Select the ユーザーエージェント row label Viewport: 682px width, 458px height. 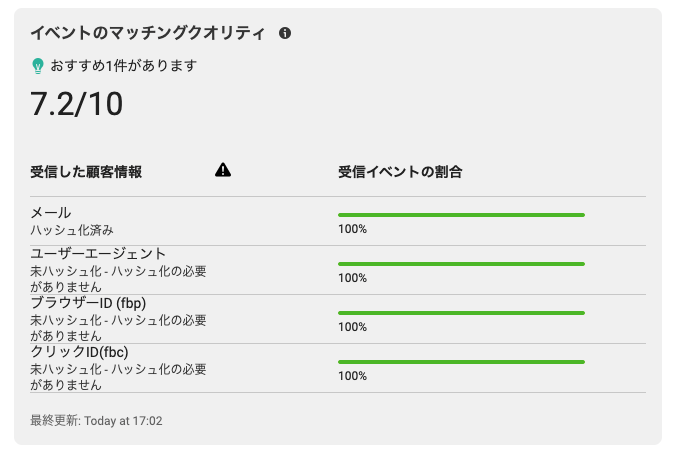(98, 254)
